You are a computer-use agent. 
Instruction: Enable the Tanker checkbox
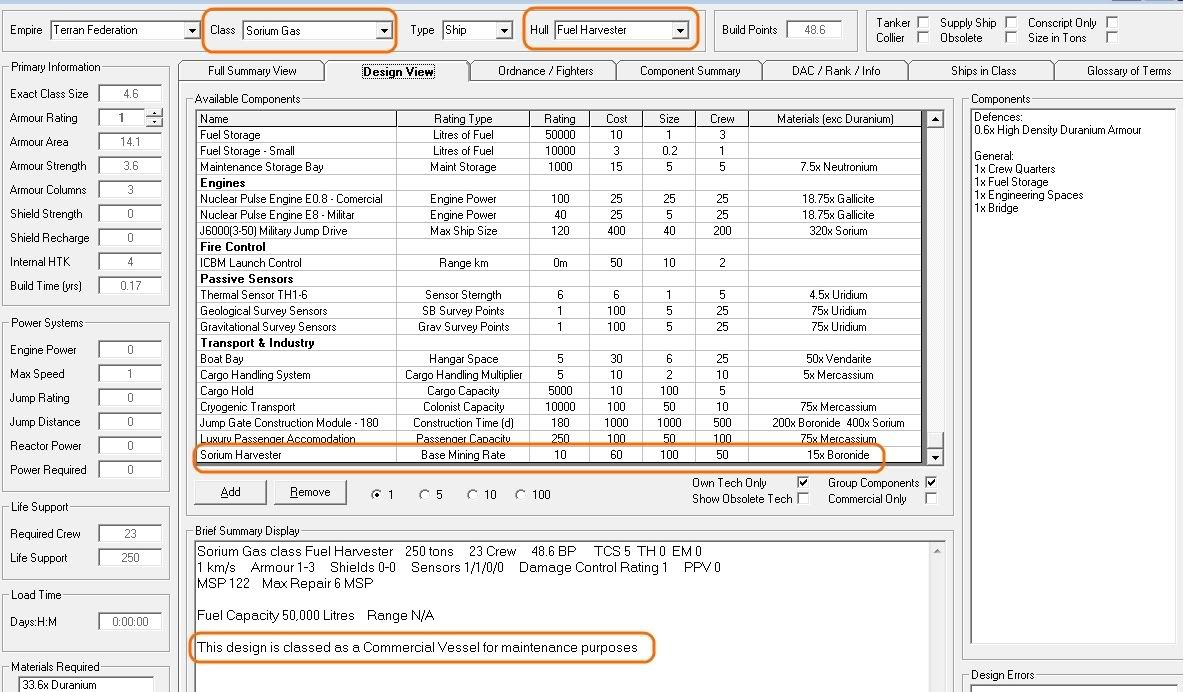[923, 23]
